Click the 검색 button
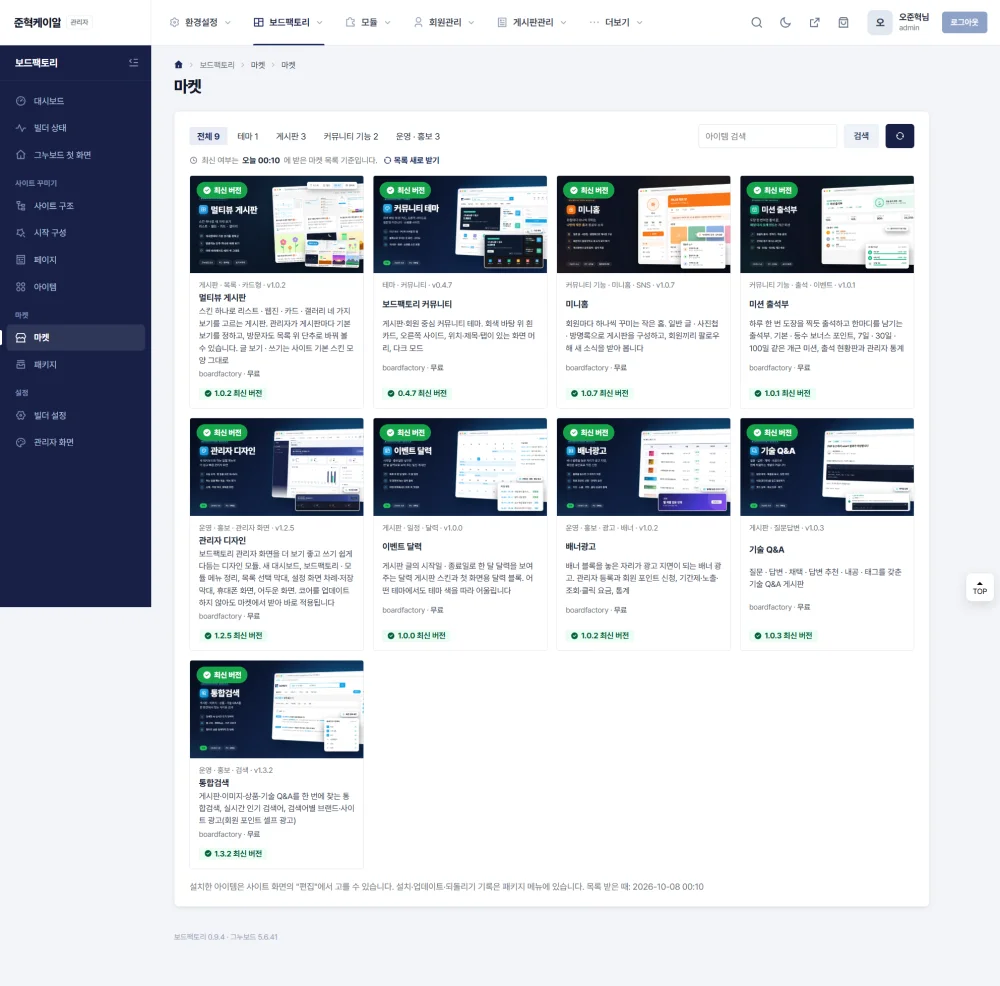The image size is (1000, 986). coord(861,136)
